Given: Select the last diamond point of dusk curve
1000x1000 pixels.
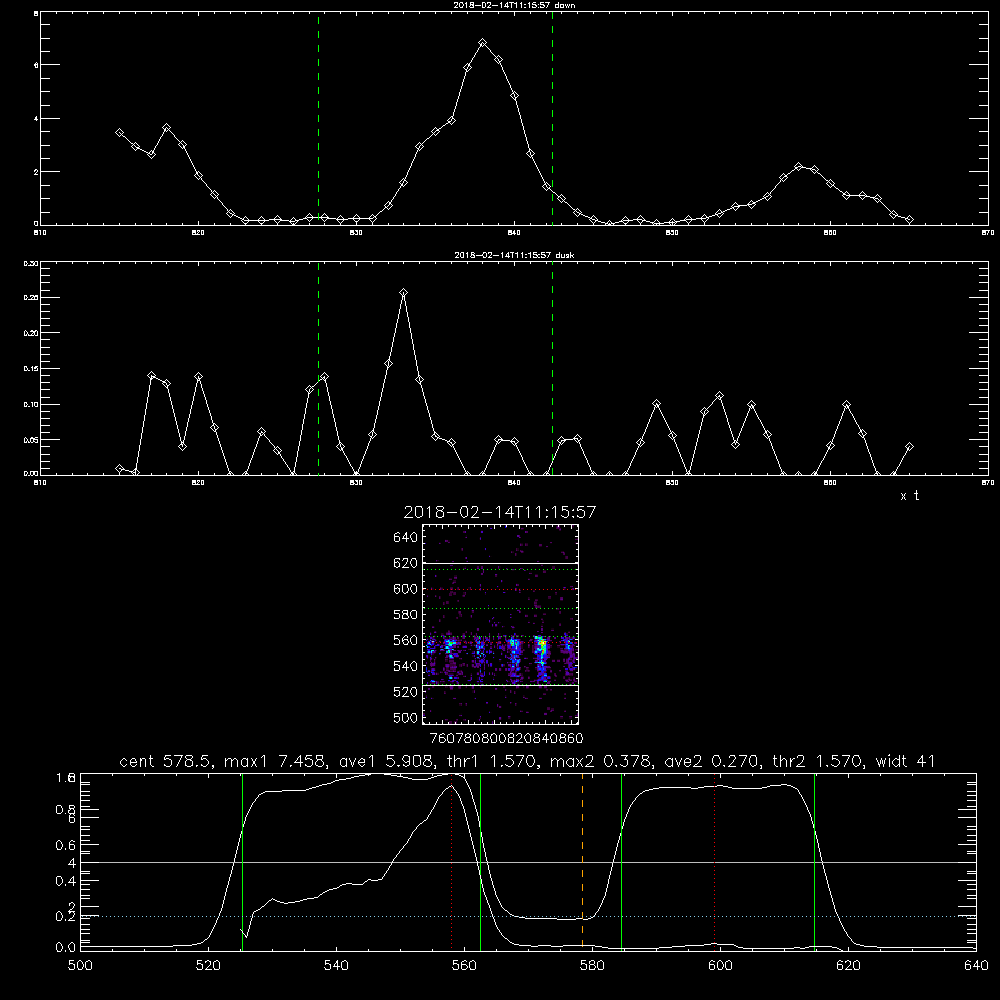Looking at the screenshot, I should pos(909,446).
